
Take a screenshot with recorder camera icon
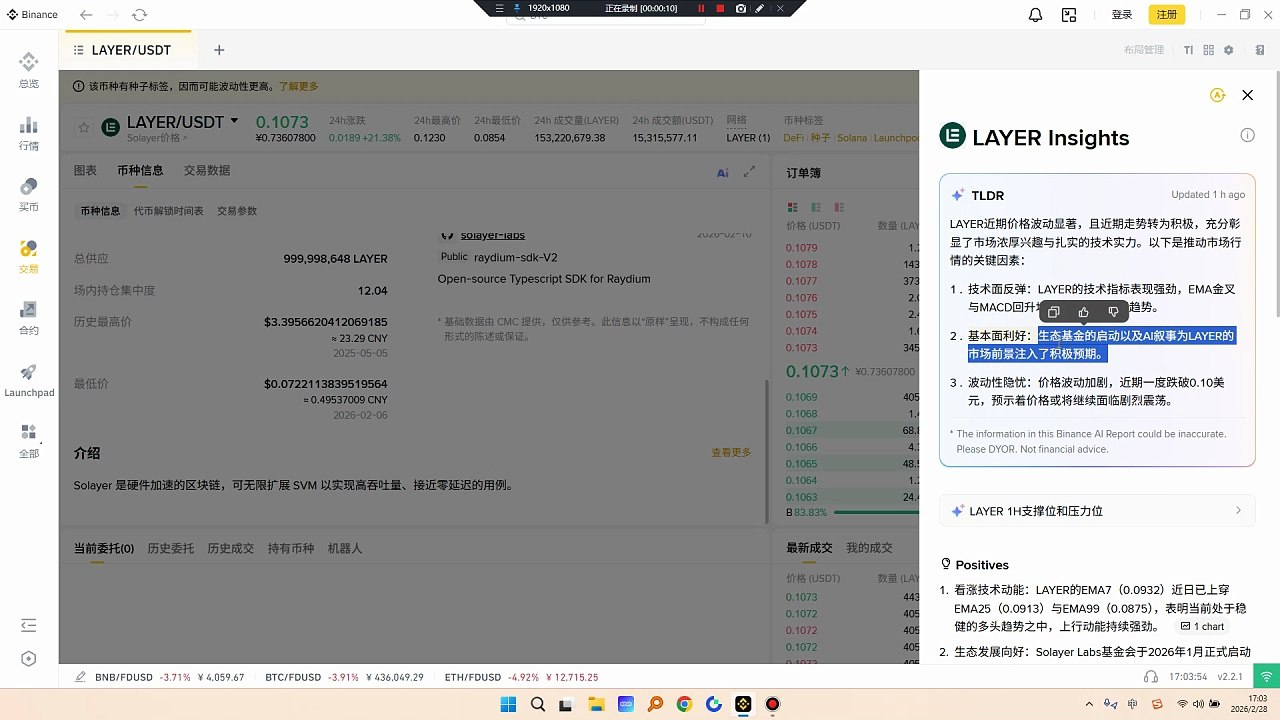click(x=741, y=8)
